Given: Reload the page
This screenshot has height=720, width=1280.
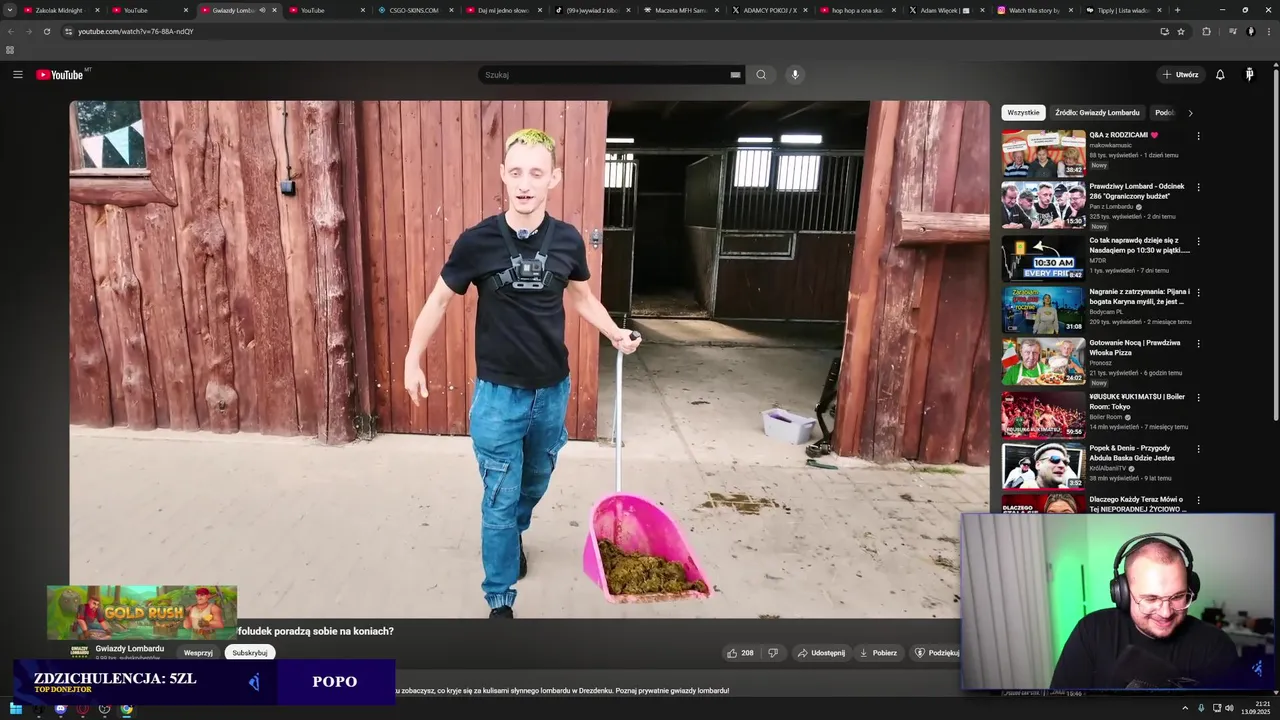Looking at the screenshot, I should click(46, 31).
